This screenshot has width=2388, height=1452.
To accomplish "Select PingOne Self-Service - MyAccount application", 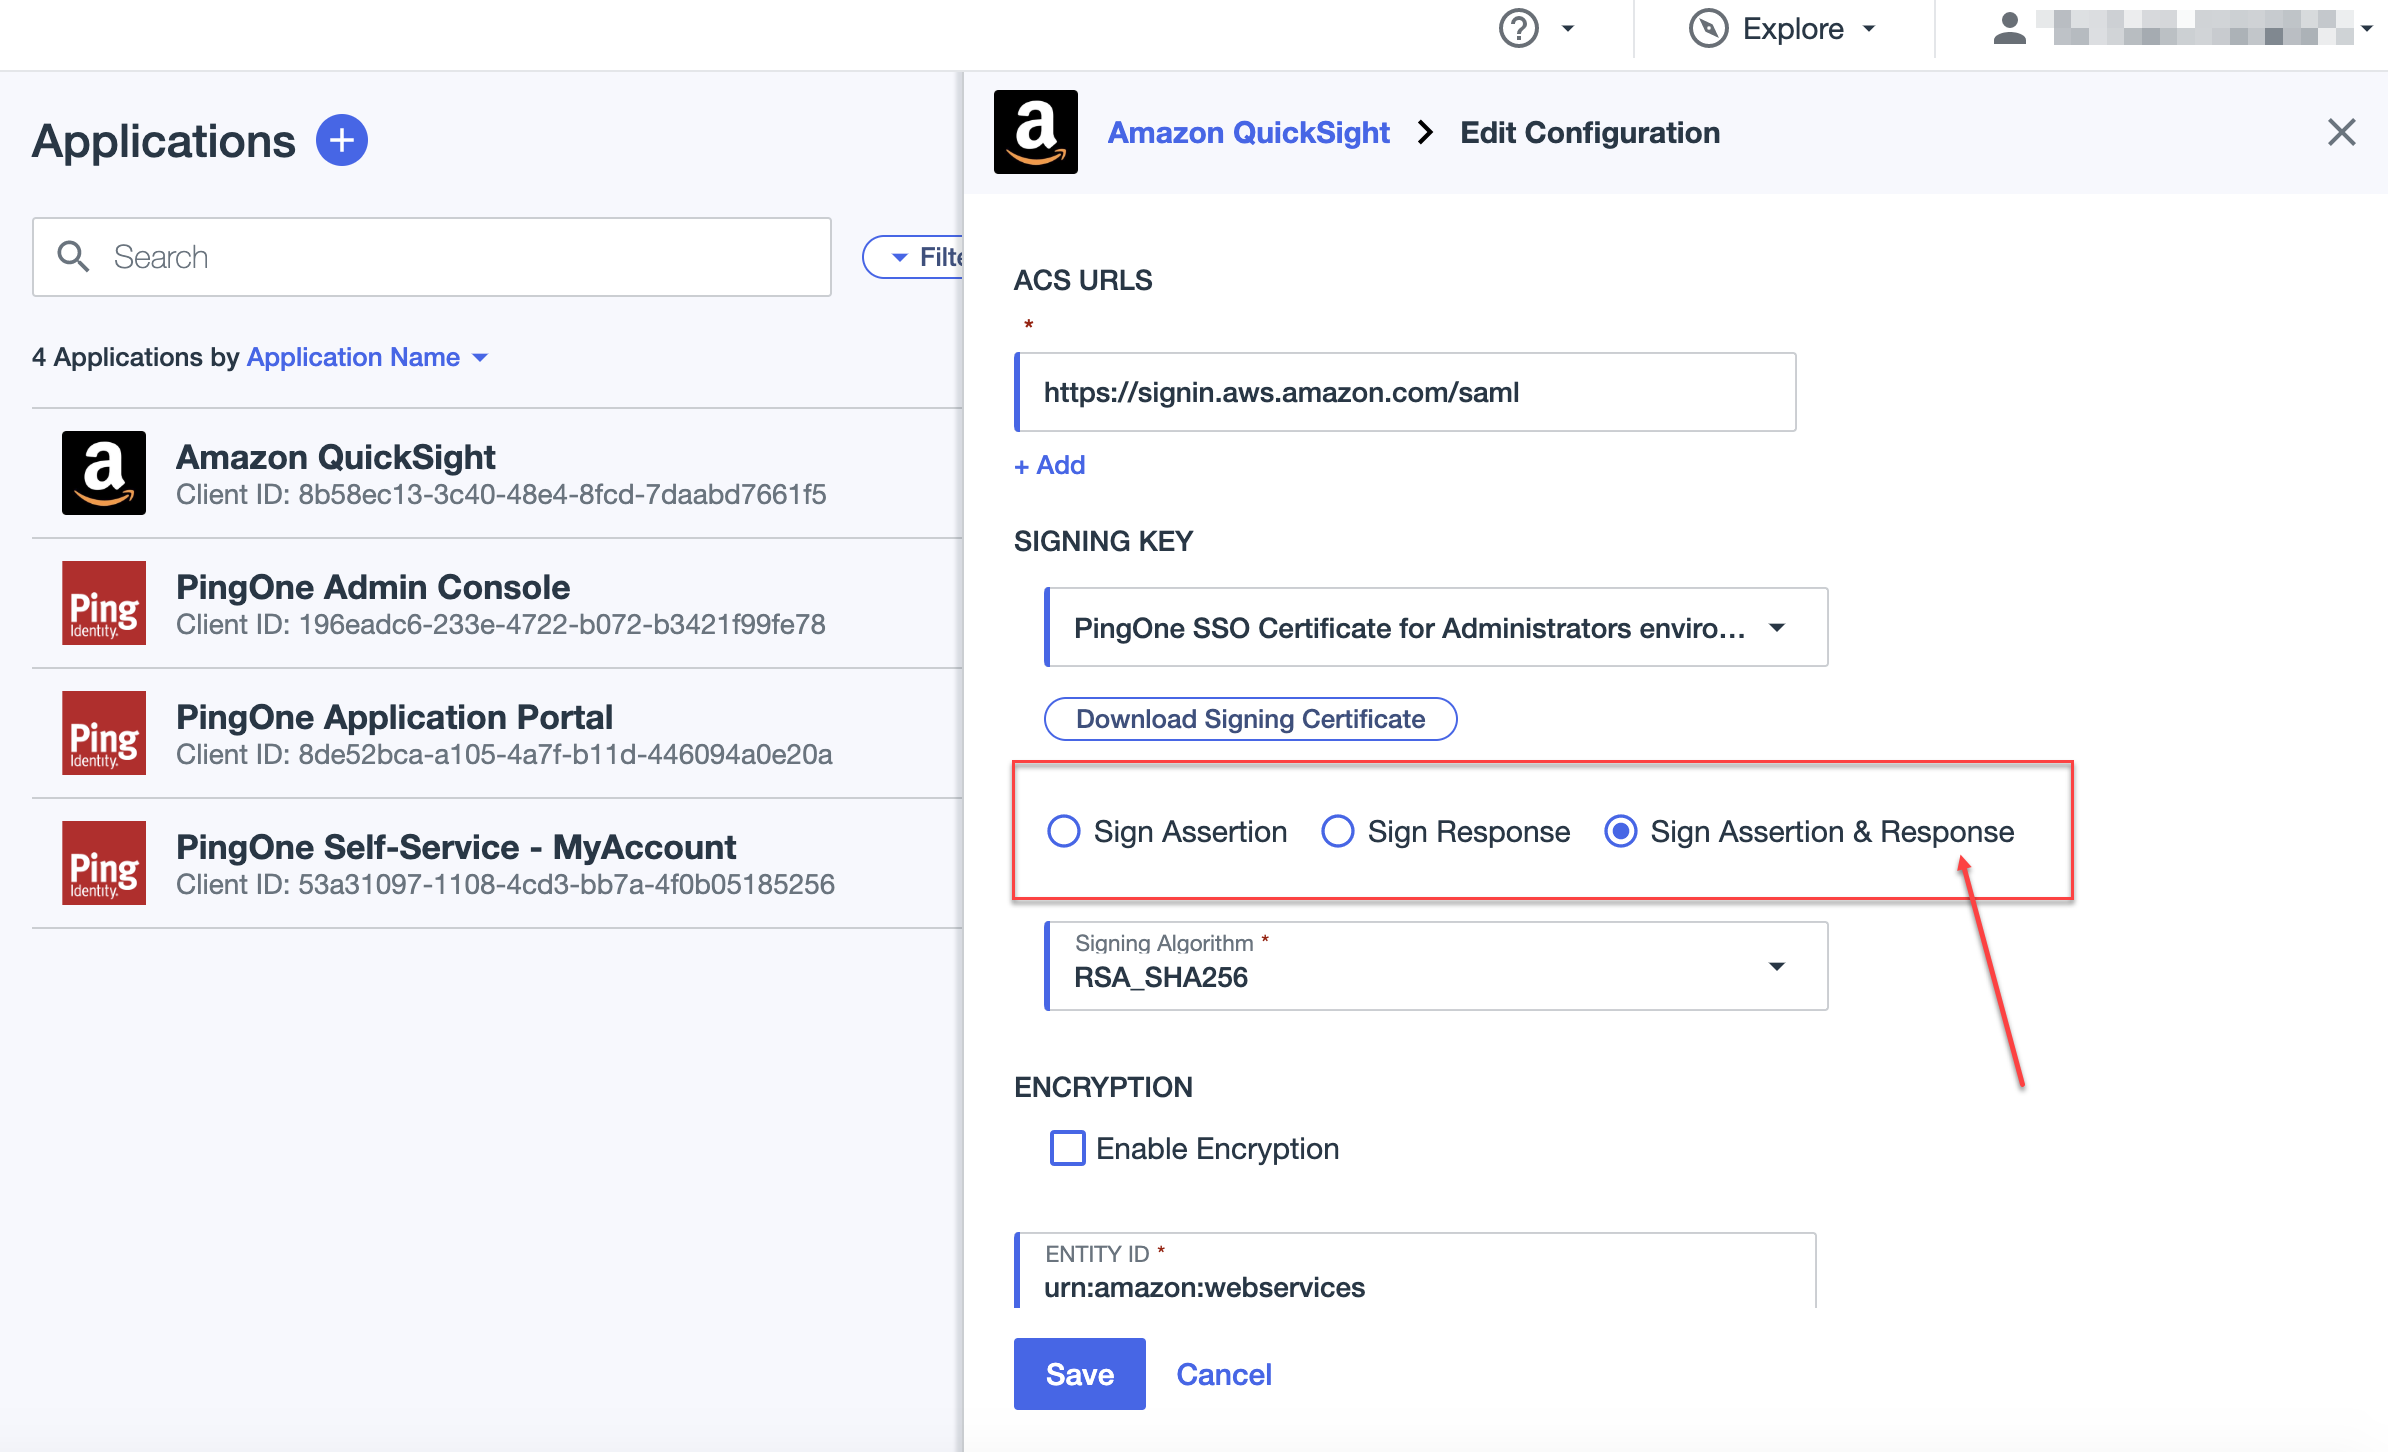I will pos(455,848).
